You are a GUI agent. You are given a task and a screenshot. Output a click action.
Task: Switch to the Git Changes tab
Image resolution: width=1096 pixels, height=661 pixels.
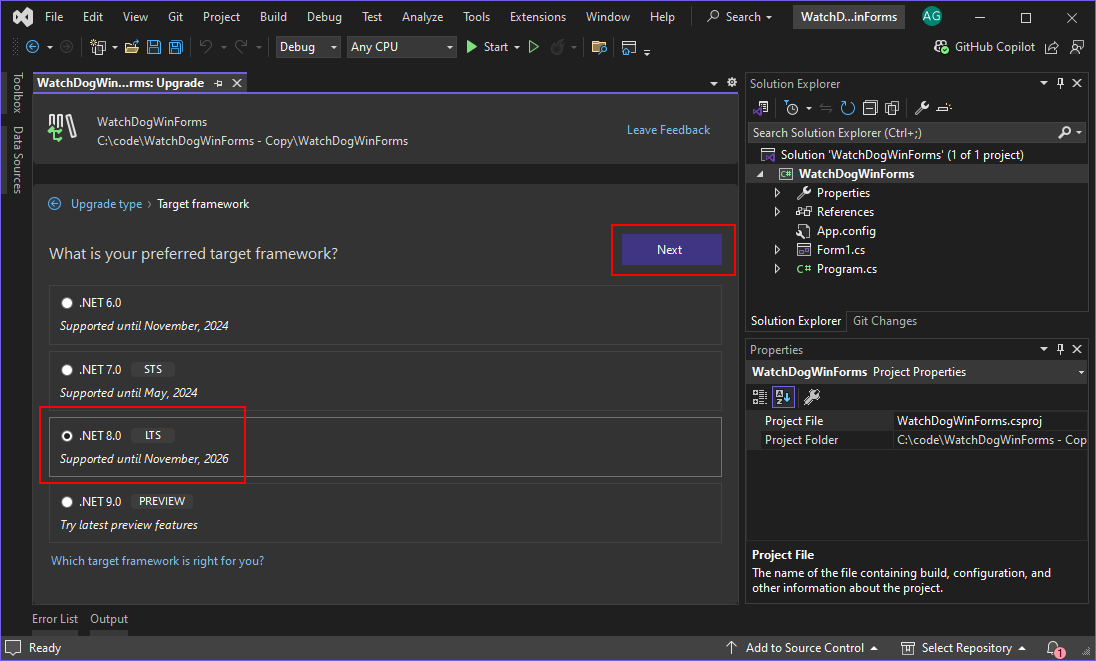(x=884, y=321)
